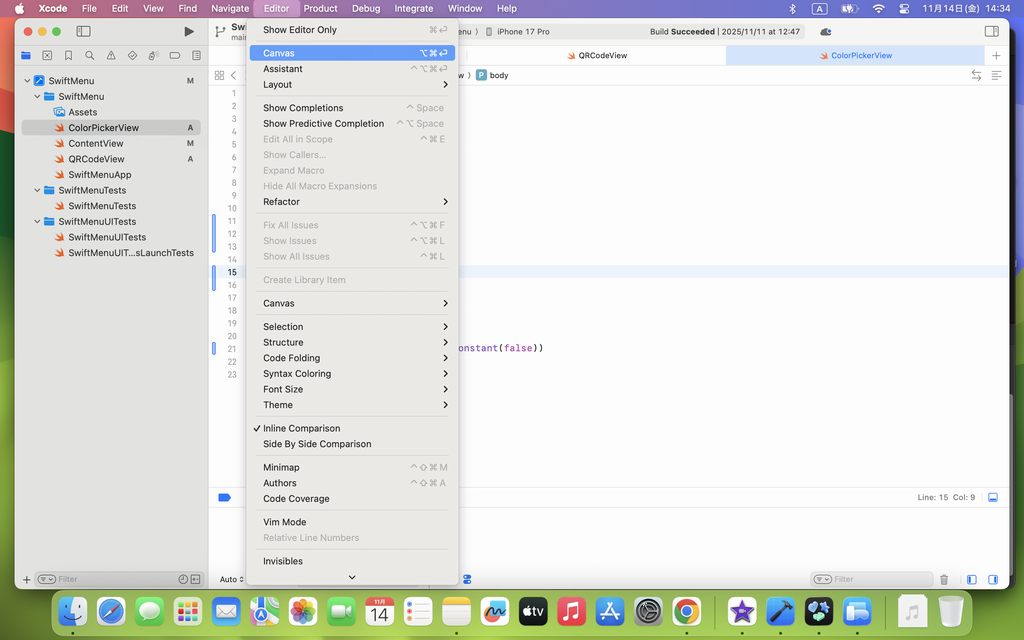Image resolution: width=1024 pixels, height=640 pixels.
Task: Toggle Inline Comparison in the menu
Action: coord(301,428)
